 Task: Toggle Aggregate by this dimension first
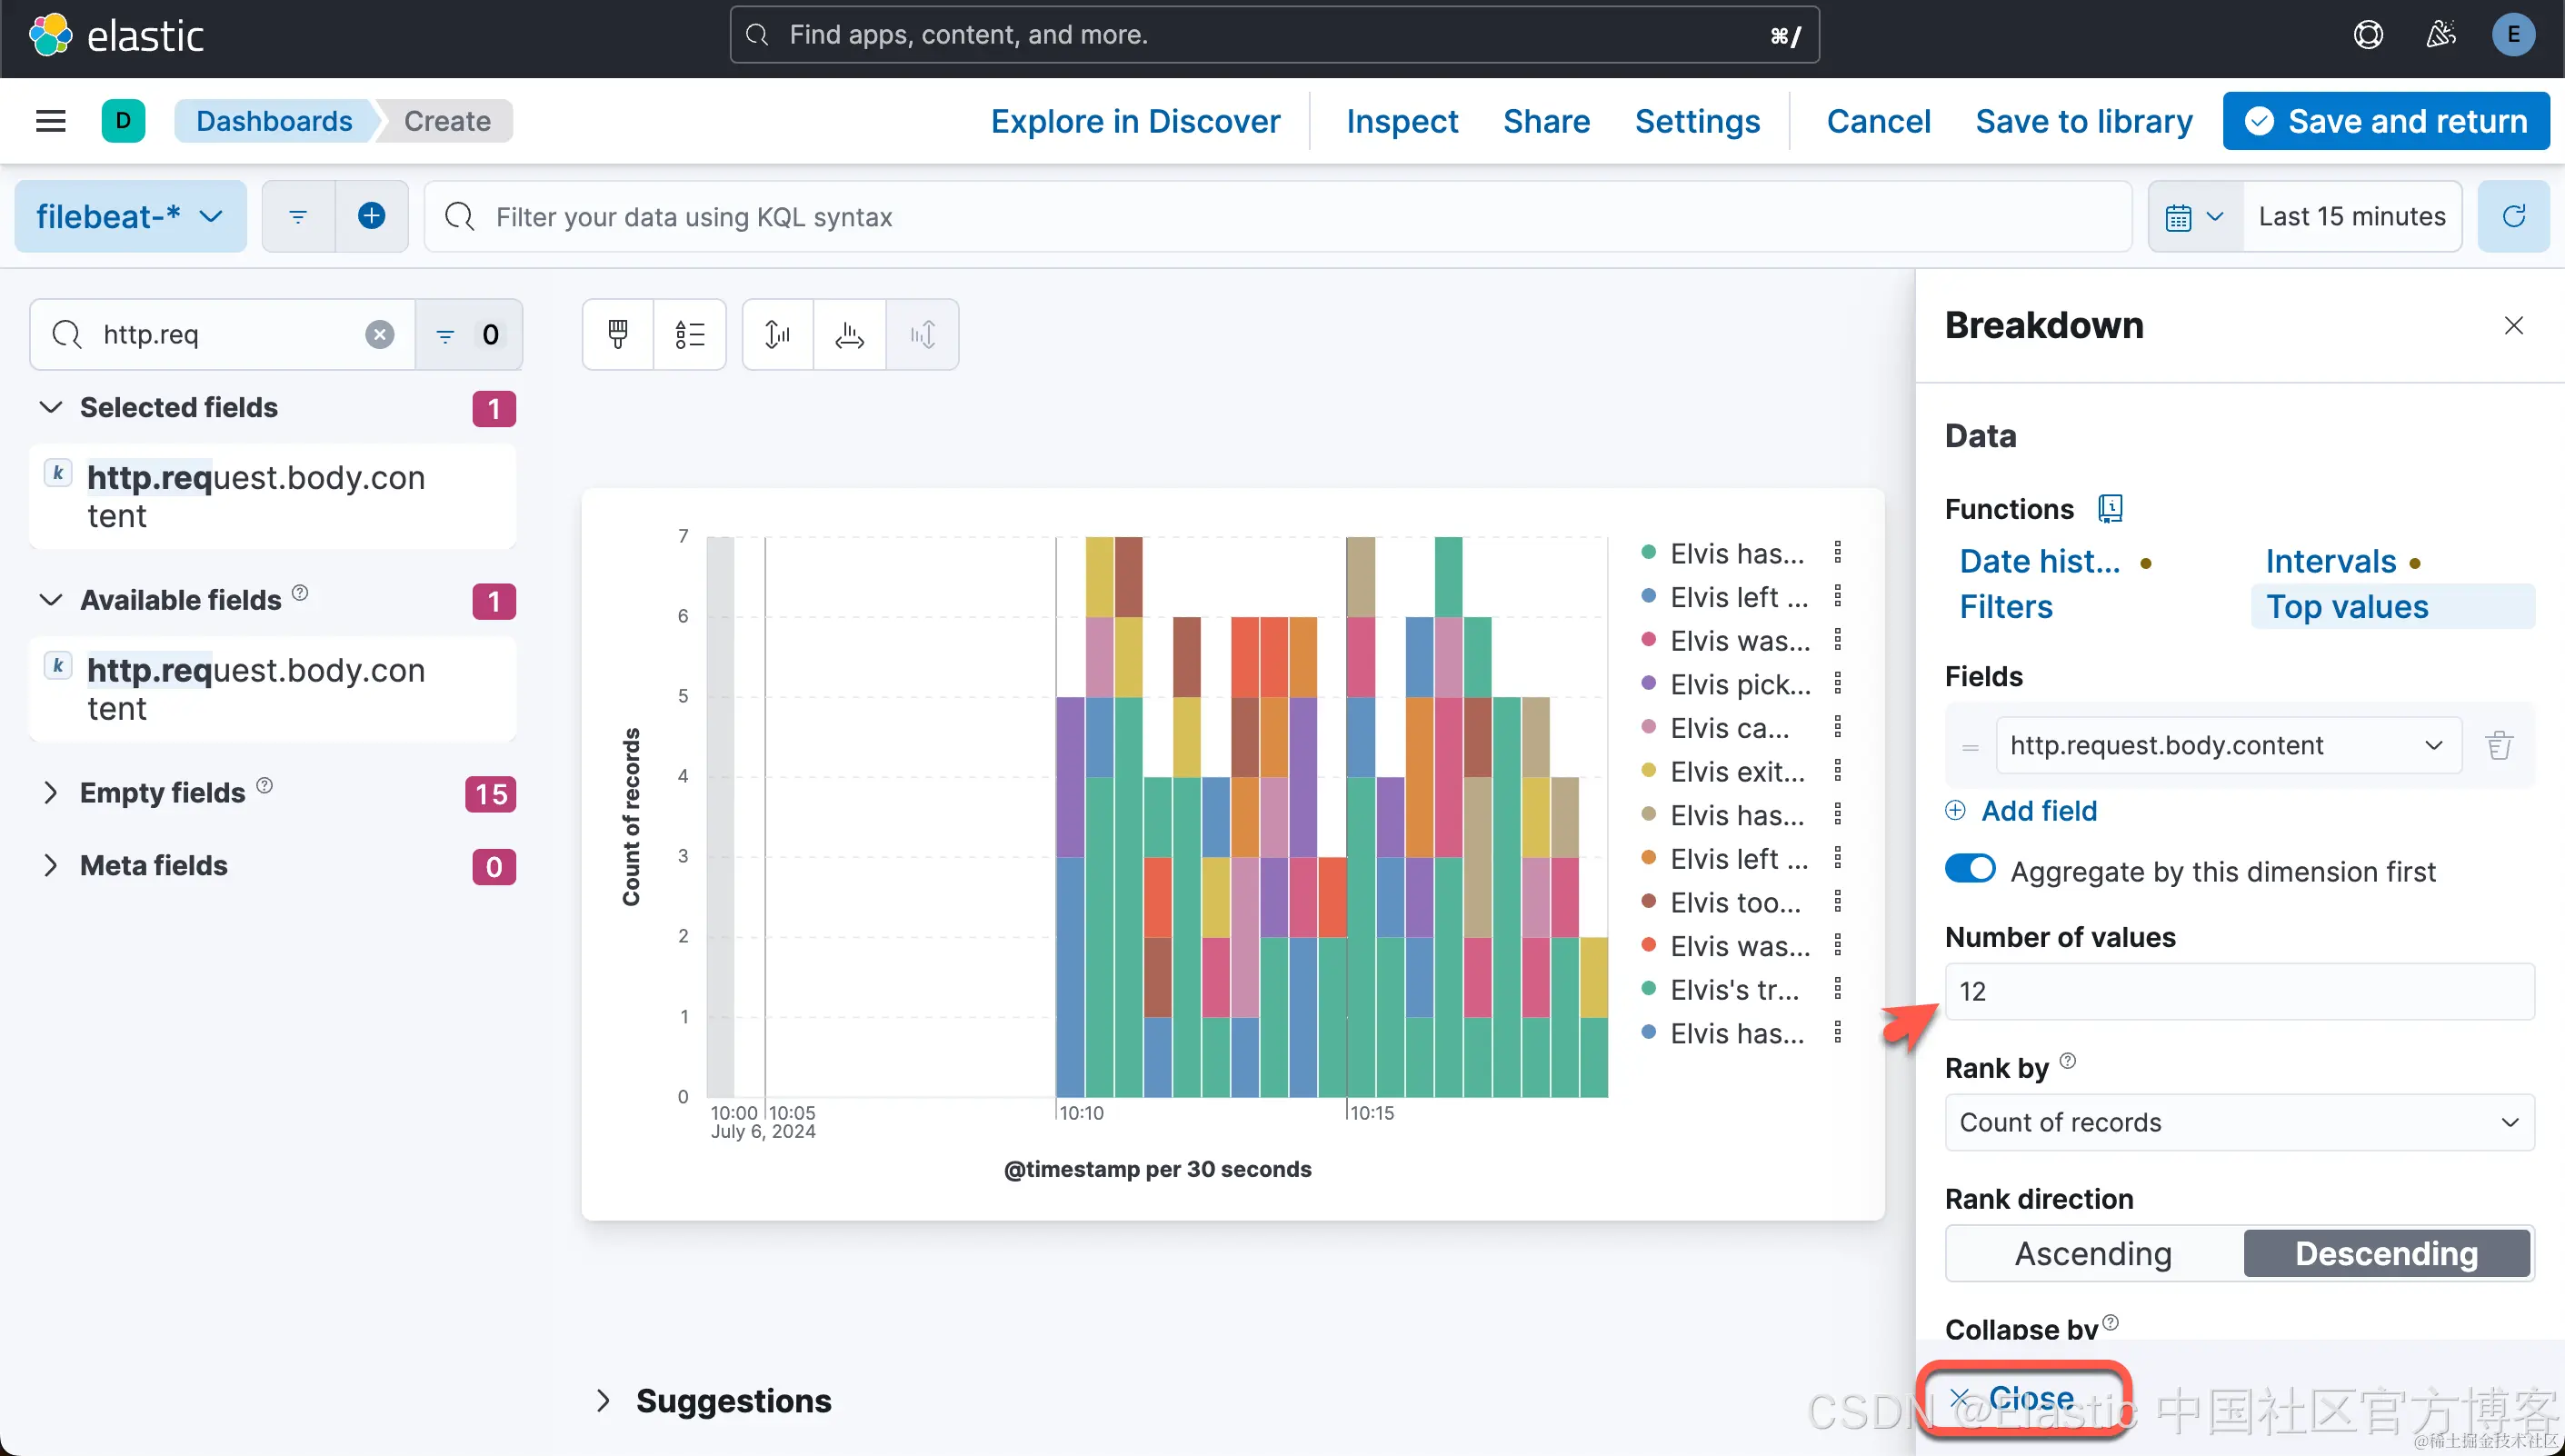click(1969, 869)
